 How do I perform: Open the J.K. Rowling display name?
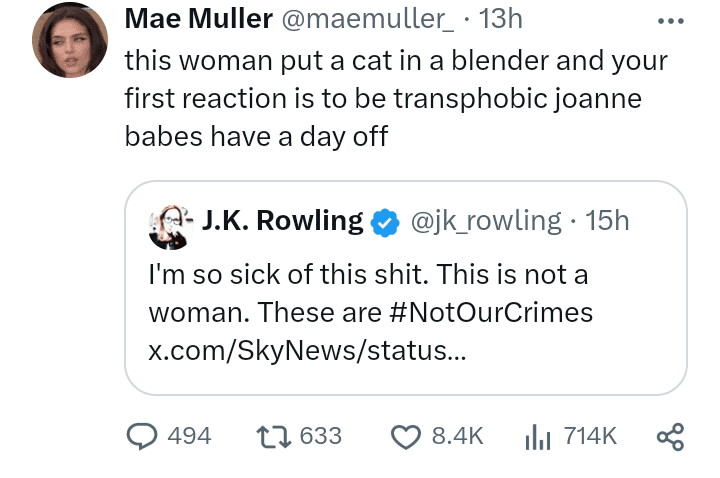[x=282, y=221]
